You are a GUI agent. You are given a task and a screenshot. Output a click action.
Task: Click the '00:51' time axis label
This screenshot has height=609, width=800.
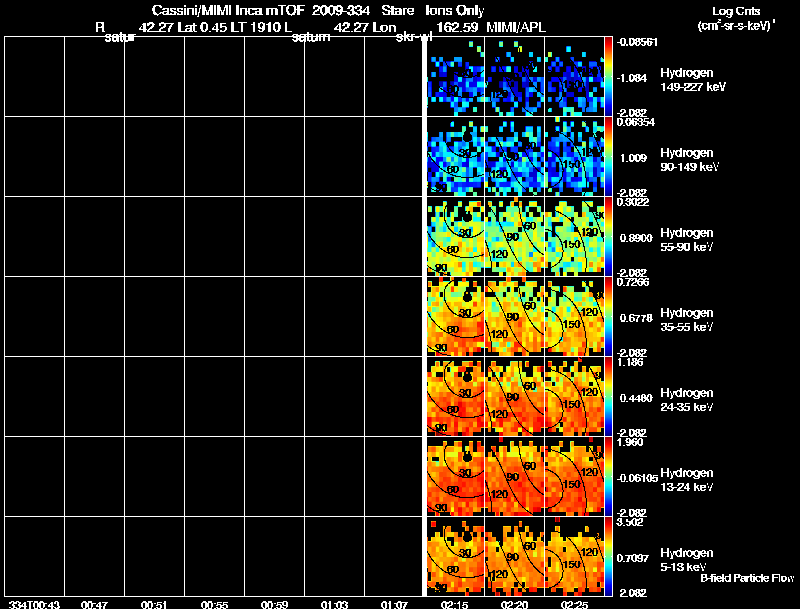(x=154, y=605)
